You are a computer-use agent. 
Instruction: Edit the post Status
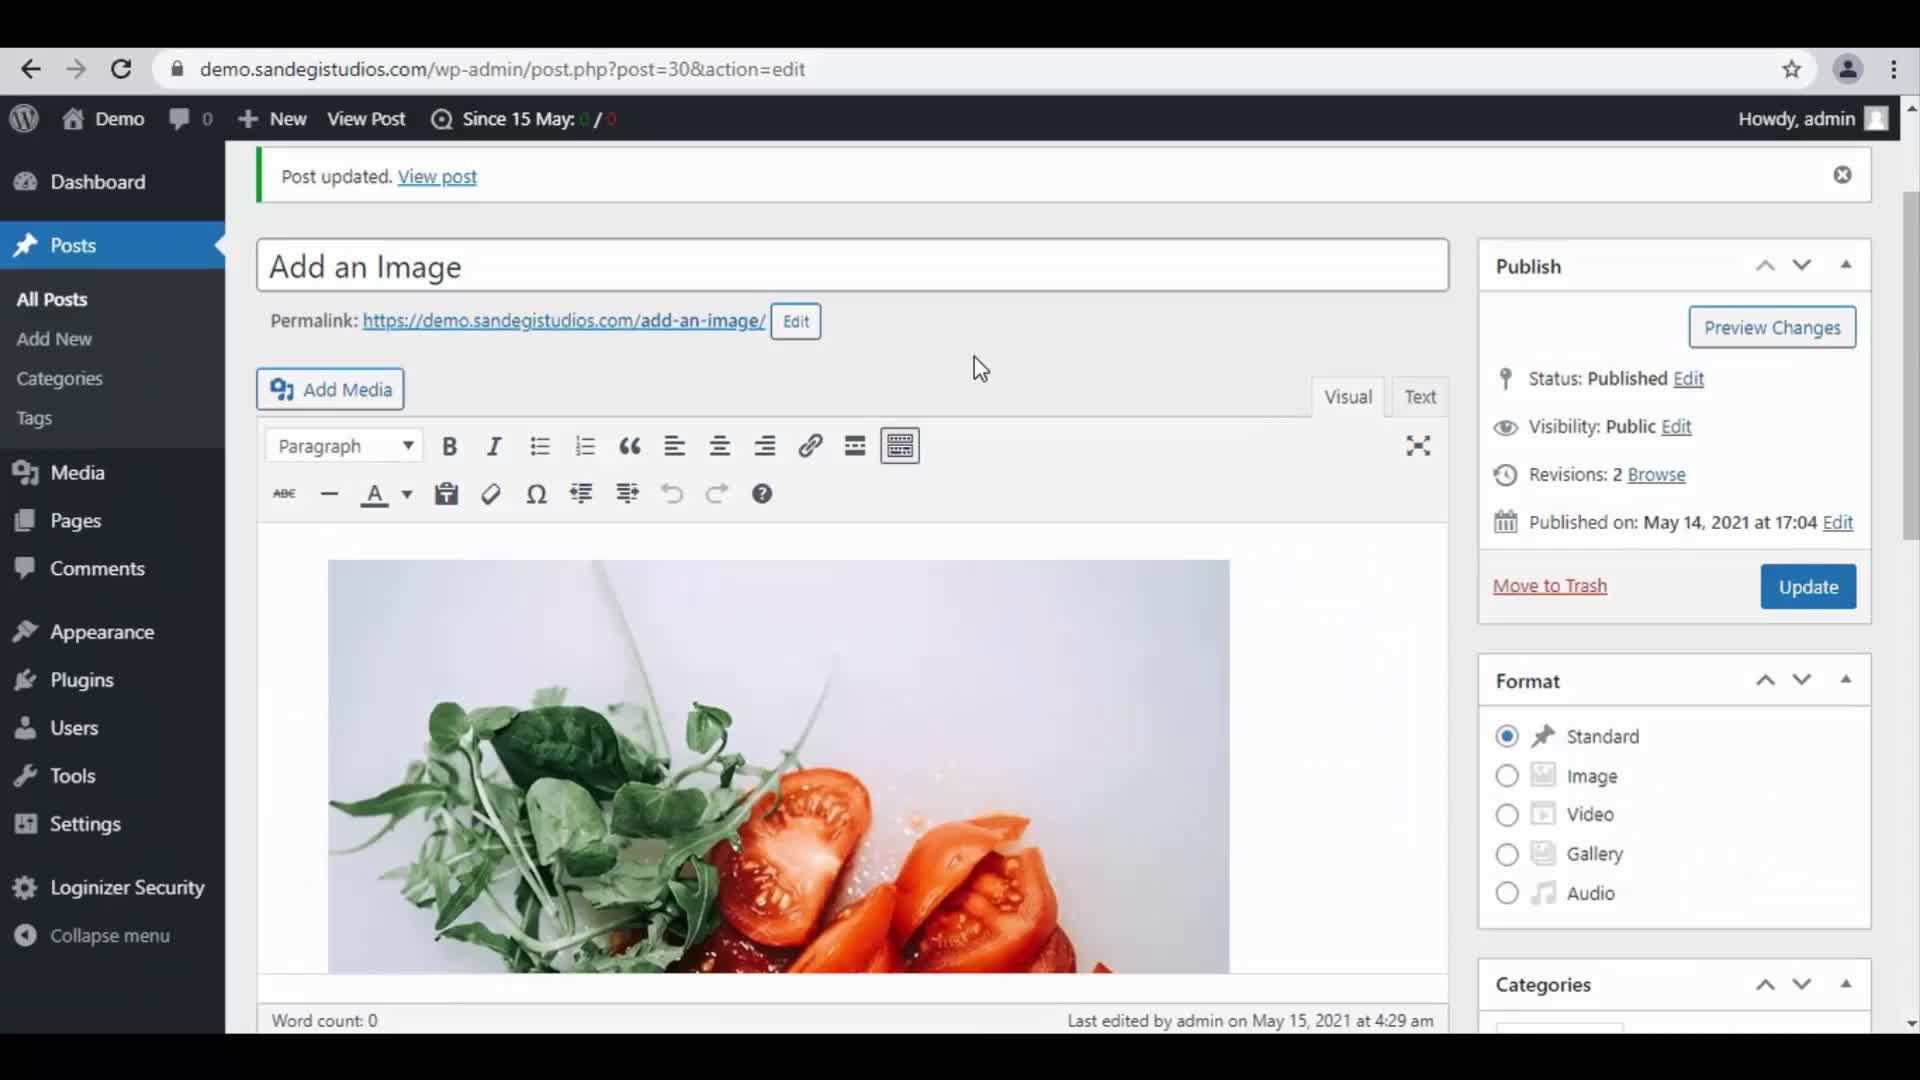pos(1688,379)
